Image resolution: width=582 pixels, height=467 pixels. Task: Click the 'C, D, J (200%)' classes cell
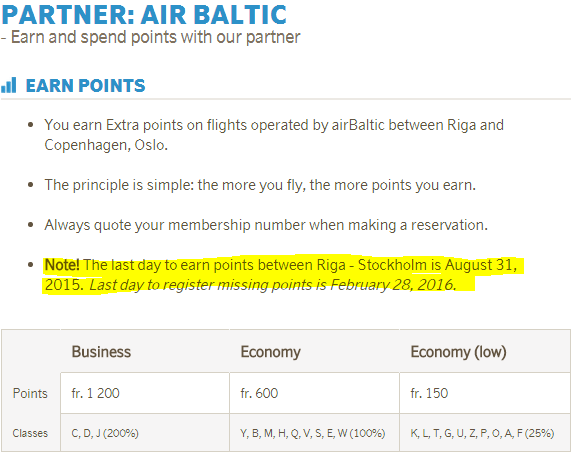145,433
